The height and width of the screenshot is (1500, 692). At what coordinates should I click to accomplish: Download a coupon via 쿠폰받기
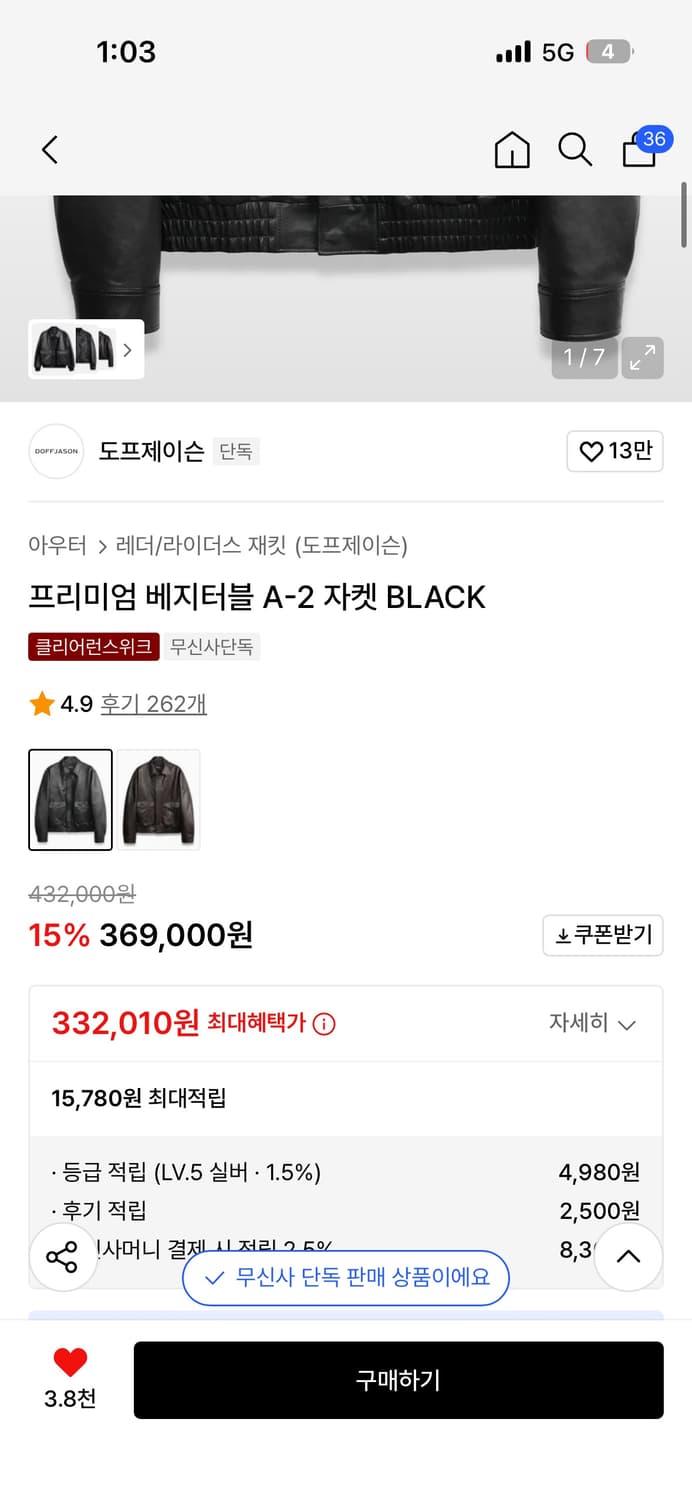coord(602,935)
